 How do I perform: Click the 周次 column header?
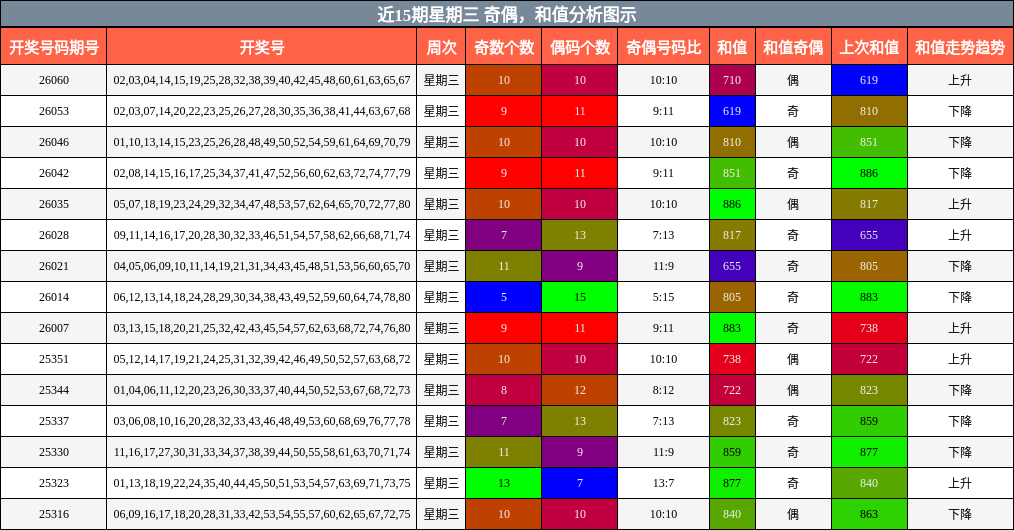pyautogui.click(x=441, y=47)
